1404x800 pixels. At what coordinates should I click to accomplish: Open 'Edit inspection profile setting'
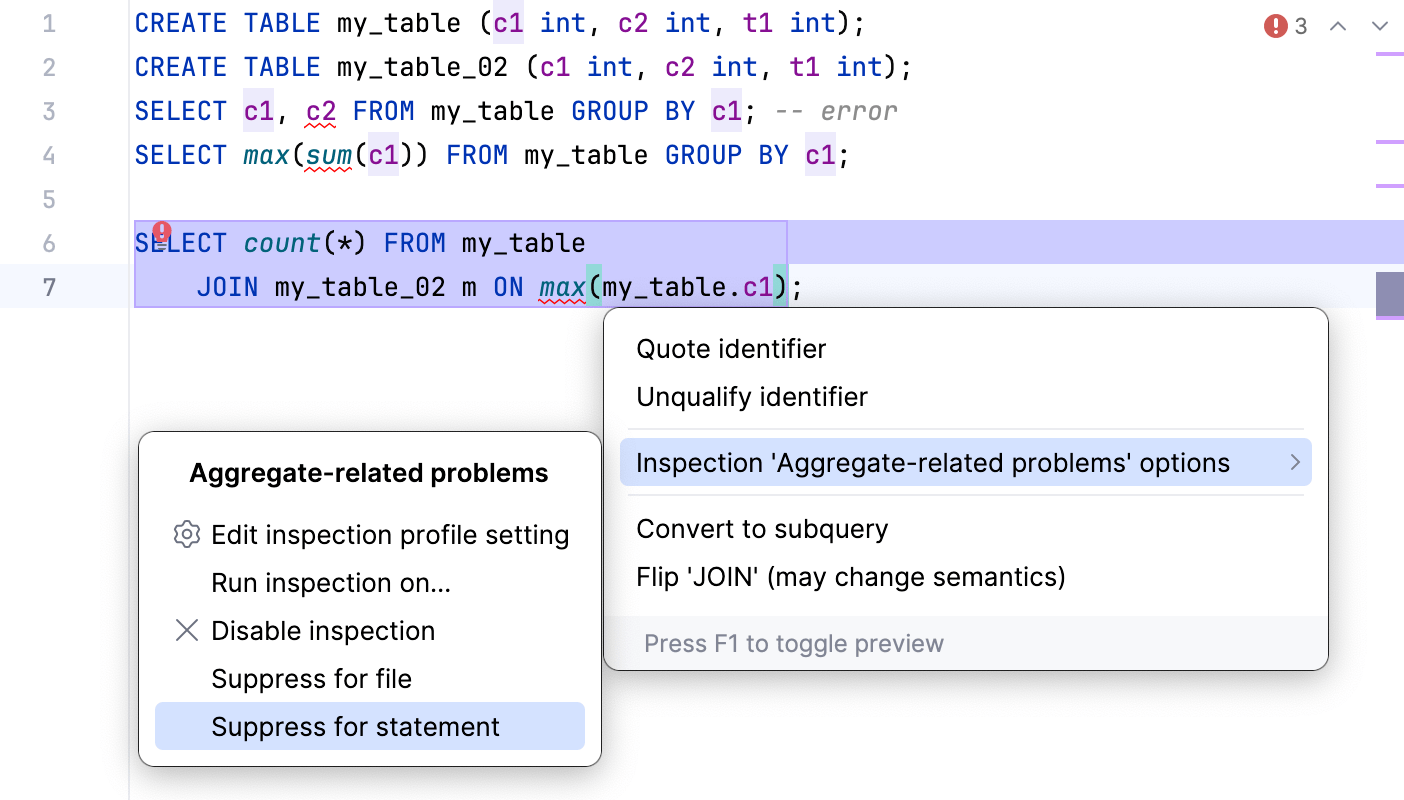point(388,534)
